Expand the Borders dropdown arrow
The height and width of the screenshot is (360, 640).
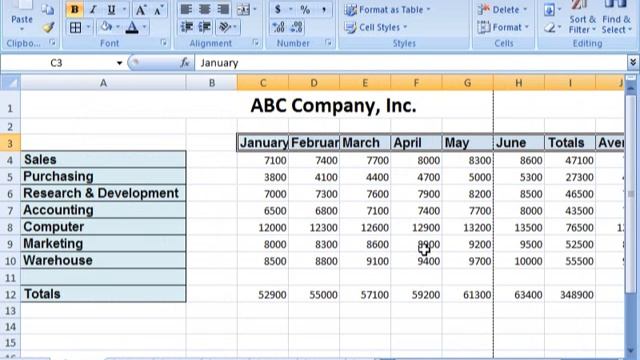pyautogui.click(x=88, y=27)
